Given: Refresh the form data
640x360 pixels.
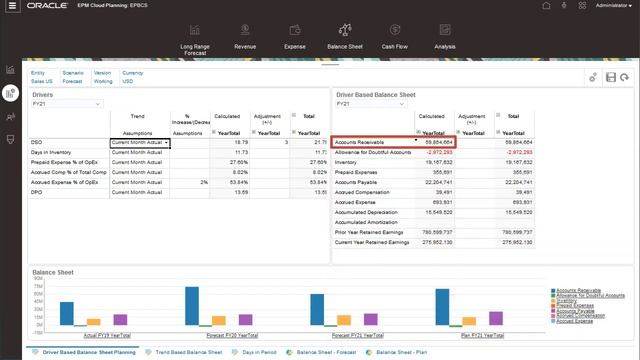Looking at the screenshot, I should 624,77.
